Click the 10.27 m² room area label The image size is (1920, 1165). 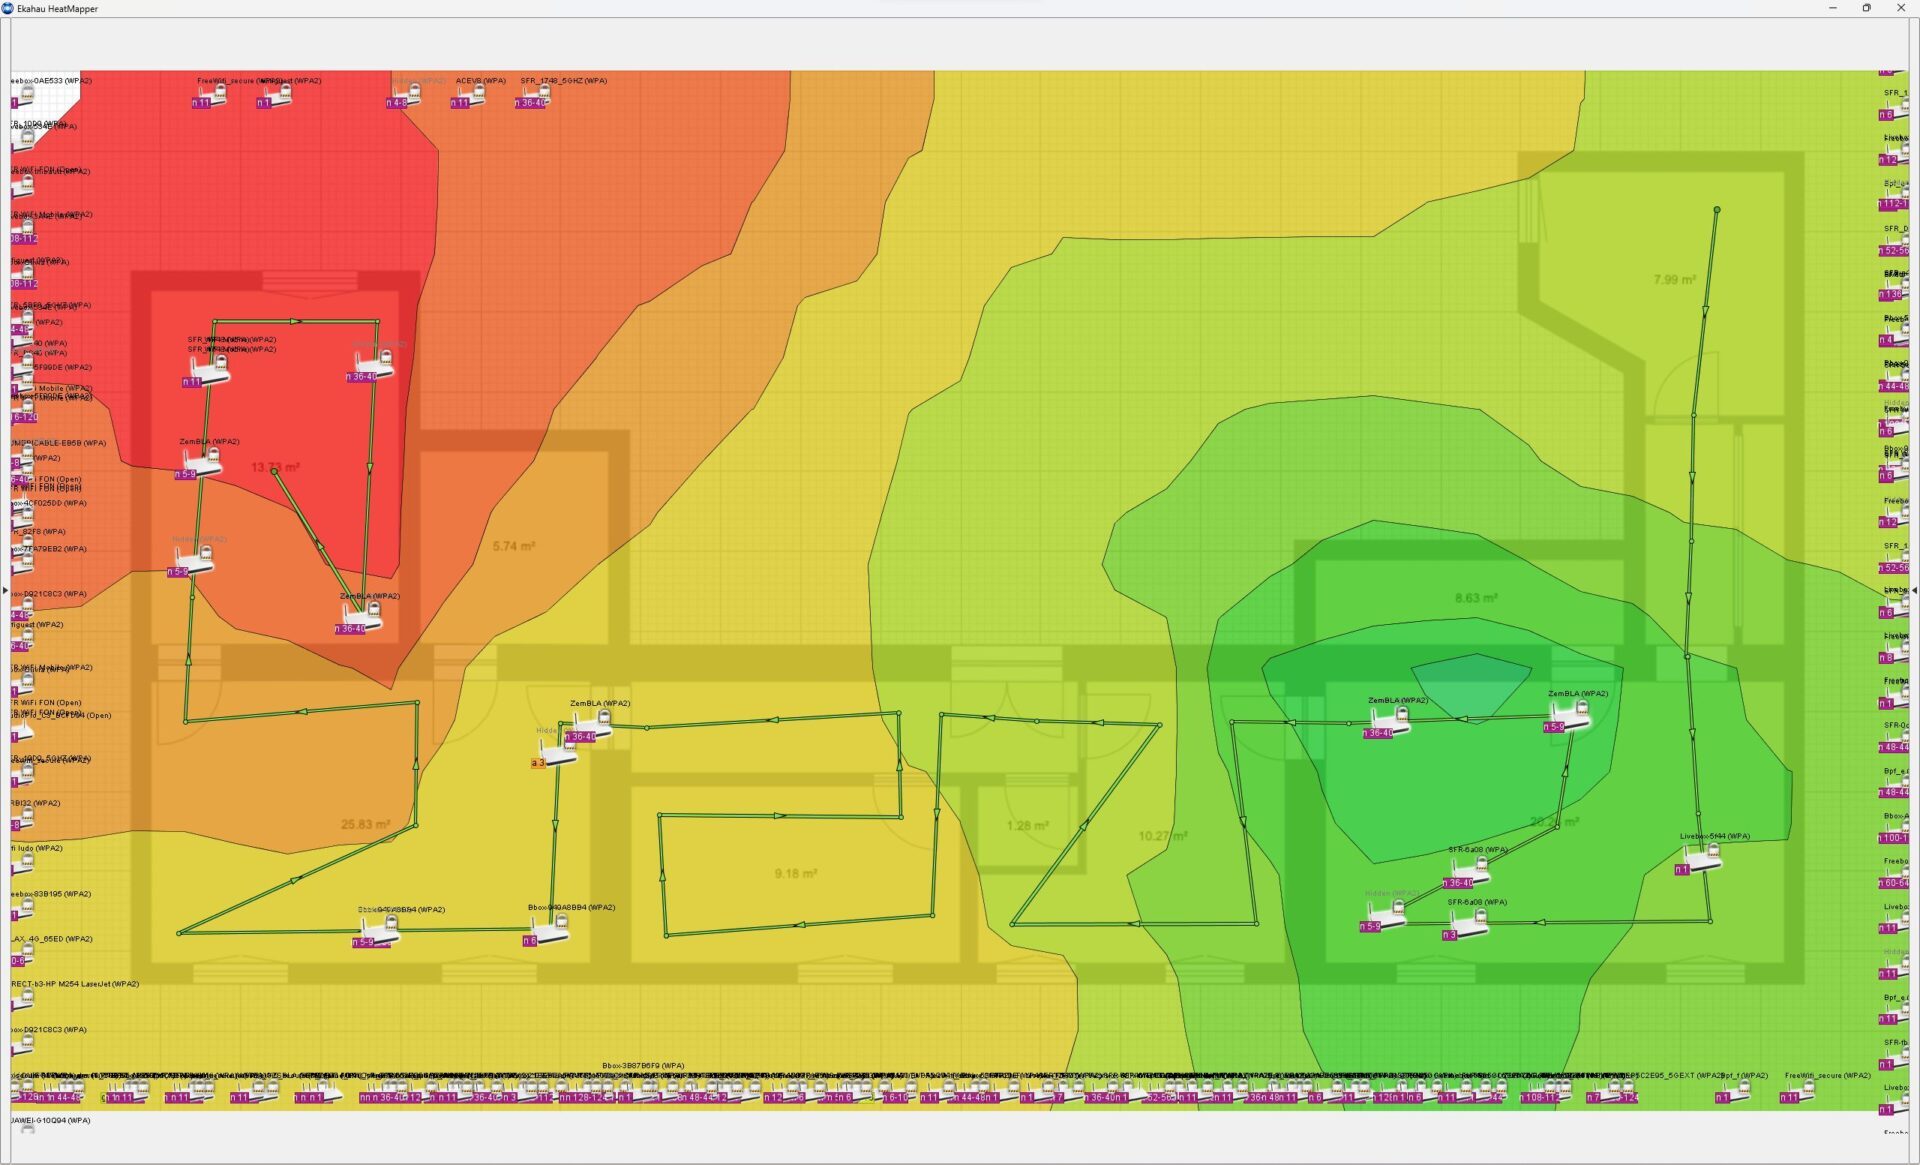[1163, 835]
